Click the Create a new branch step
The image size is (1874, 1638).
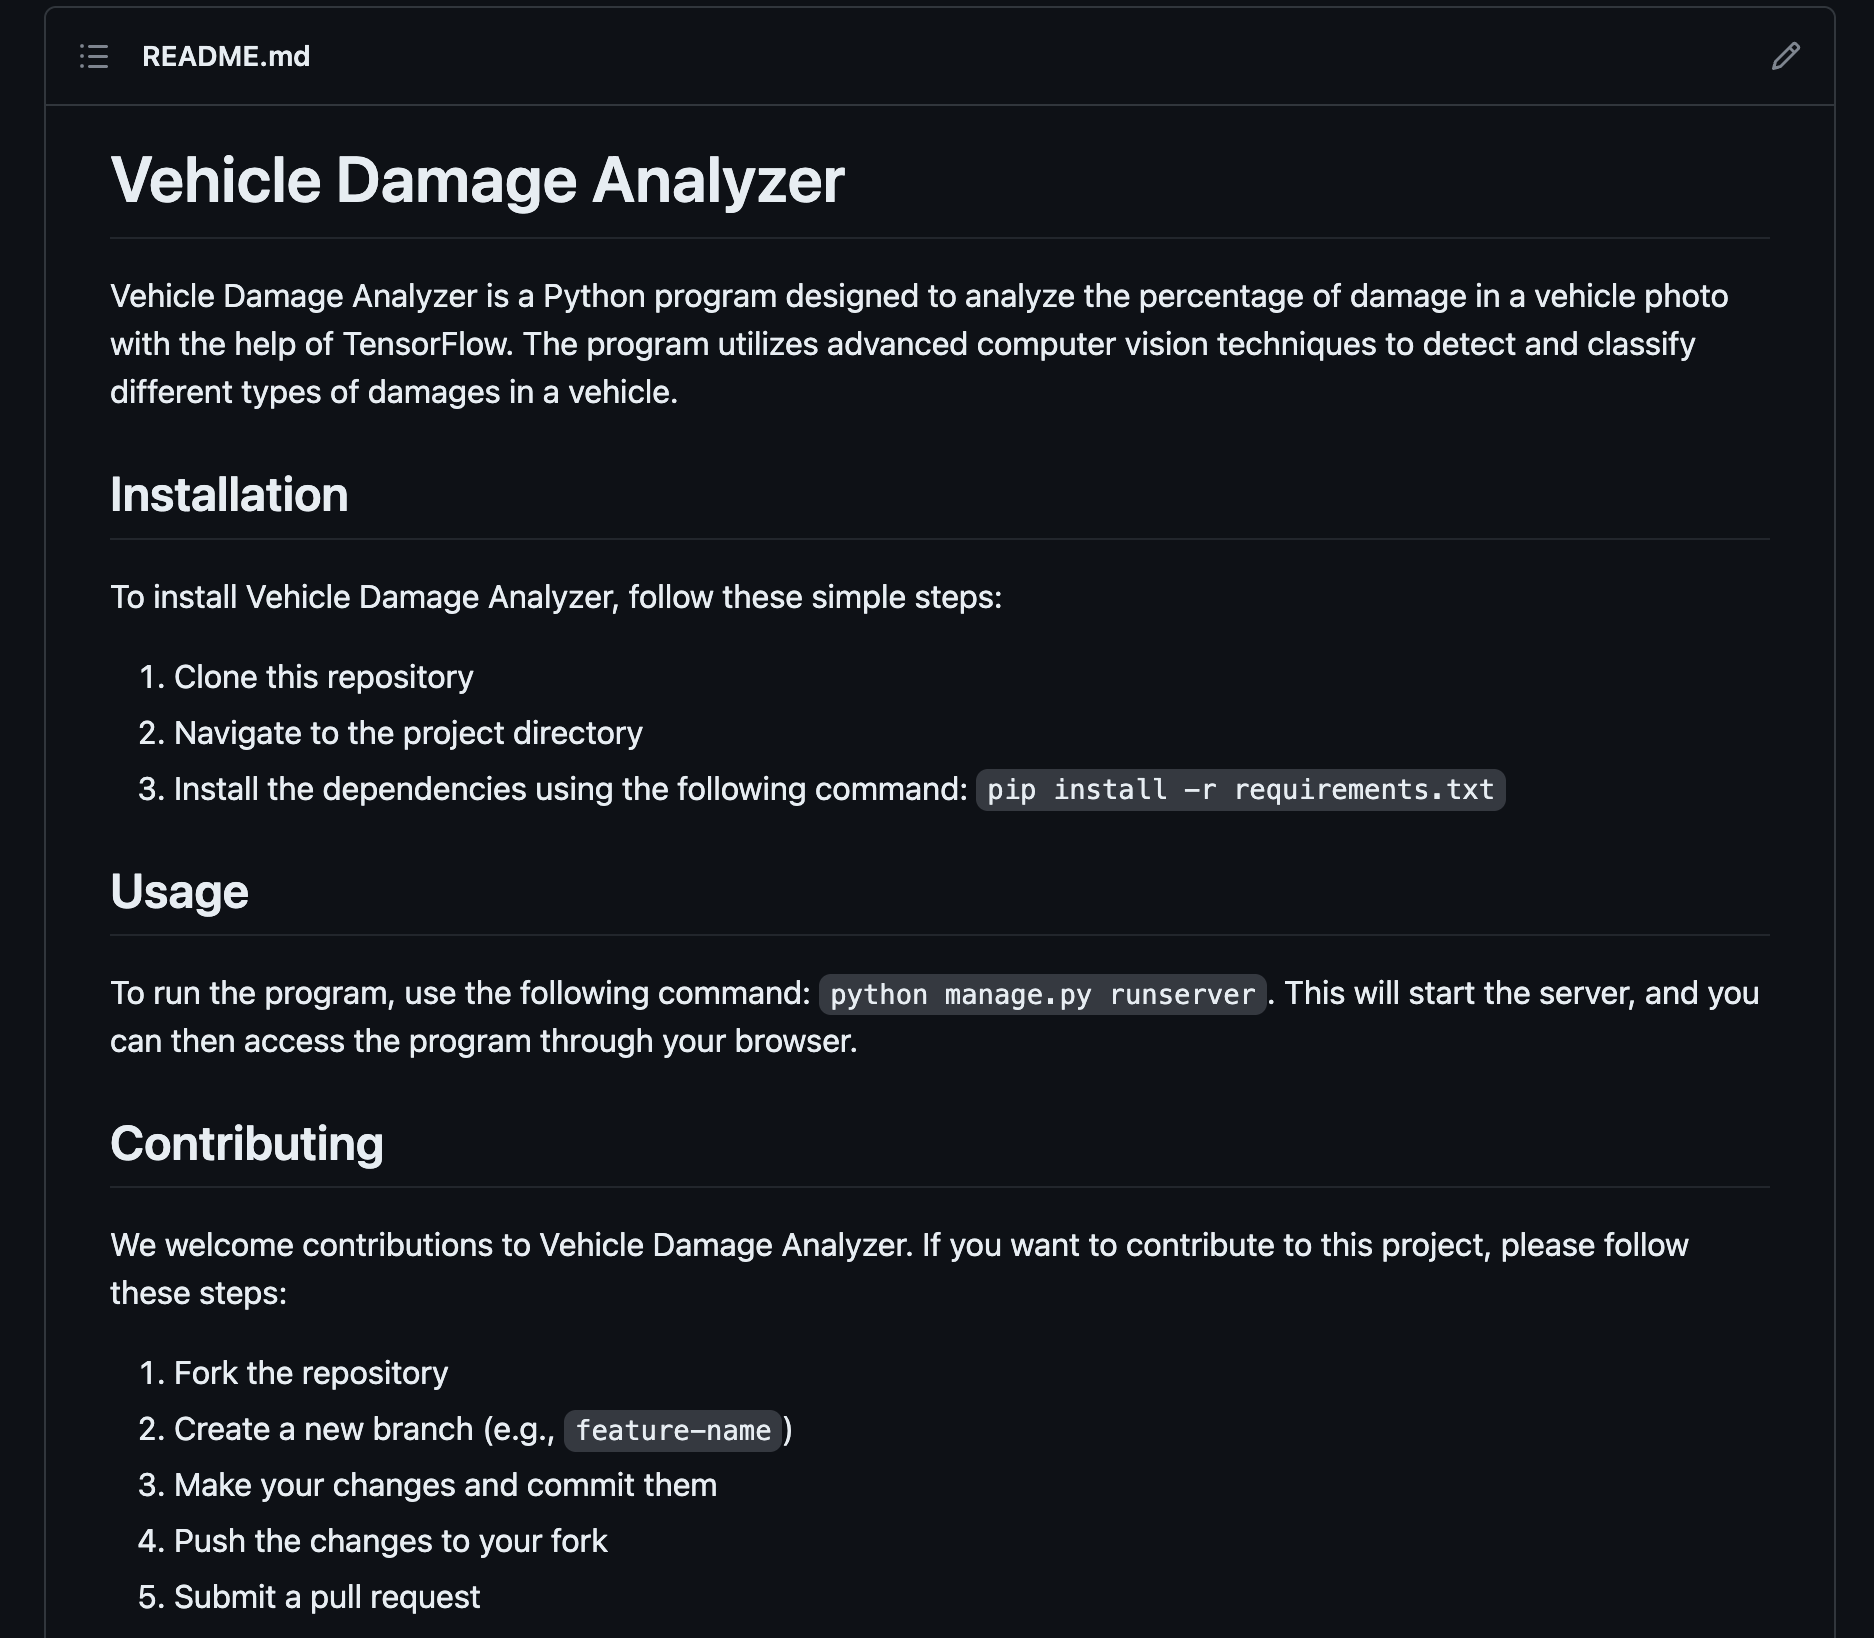pyautogui.click(x=483, y=1429)
